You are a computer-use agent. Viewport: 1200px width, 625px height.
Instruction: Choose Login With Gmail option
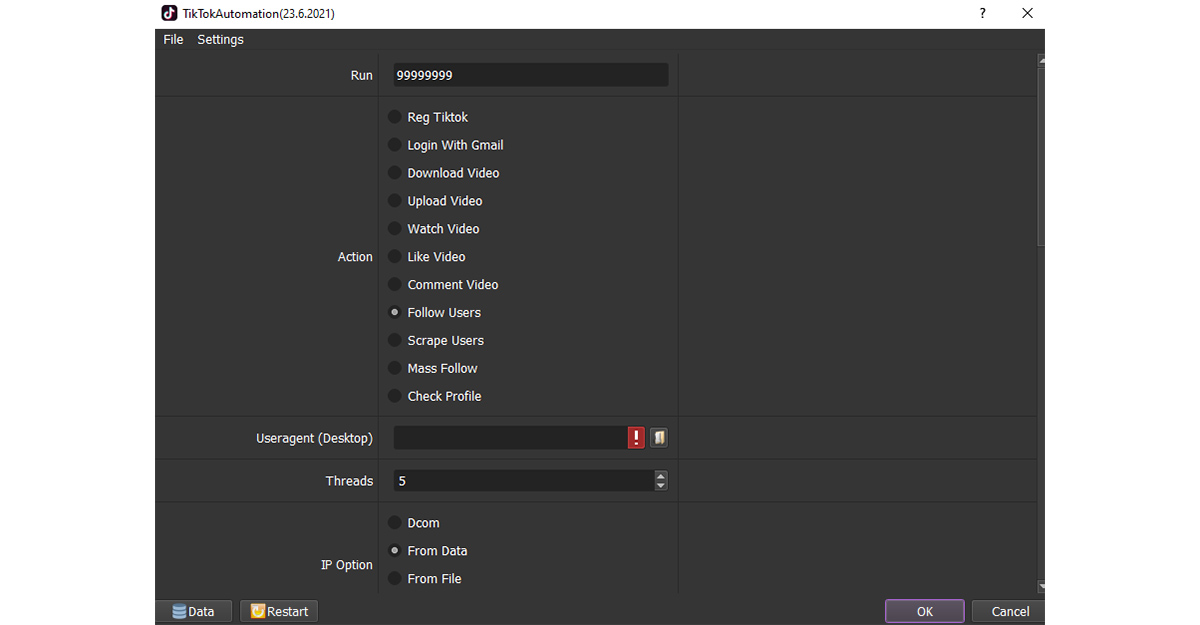point(446,145)
